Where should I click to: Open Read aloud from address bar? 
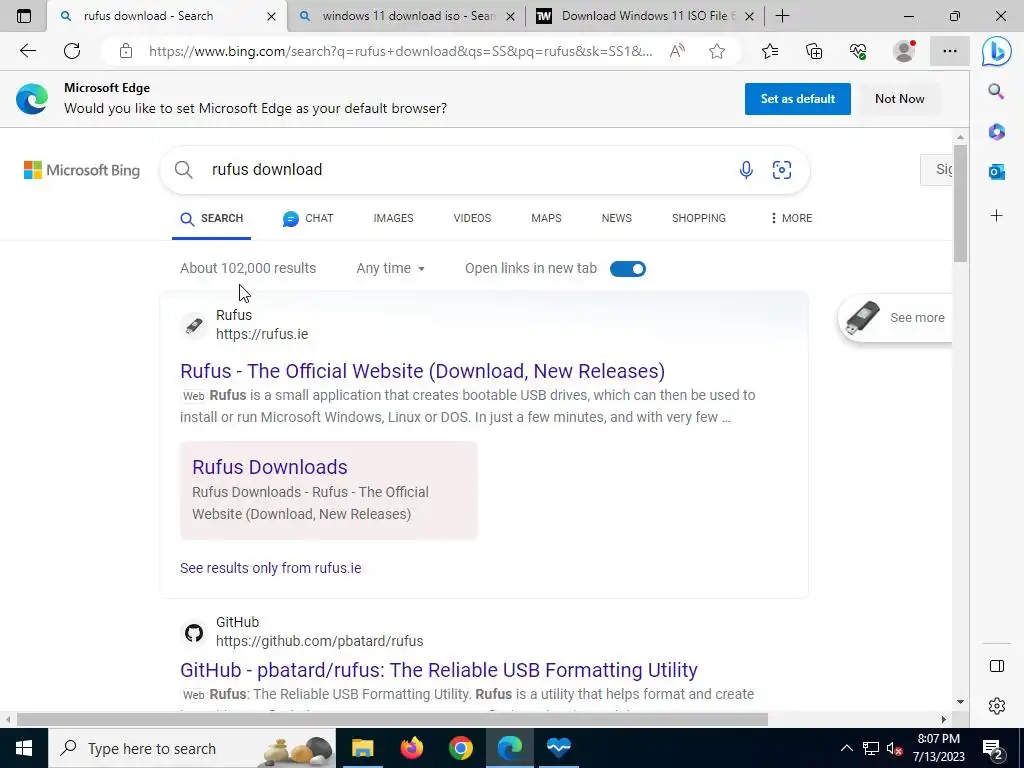point(677,51)
